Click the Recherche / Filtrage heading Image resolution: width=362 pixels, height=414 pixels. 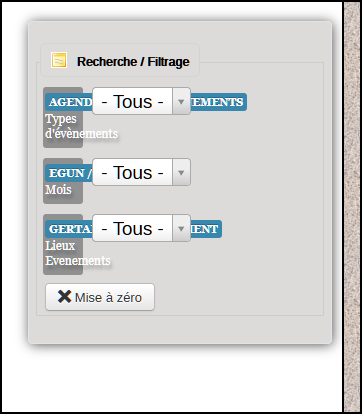click(x=133, y=62)
